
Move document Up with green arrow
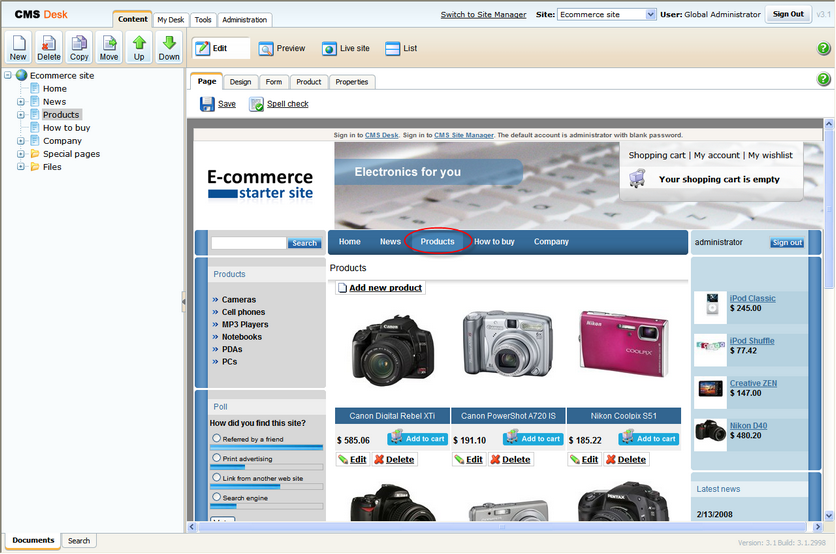tap(139, 47)
